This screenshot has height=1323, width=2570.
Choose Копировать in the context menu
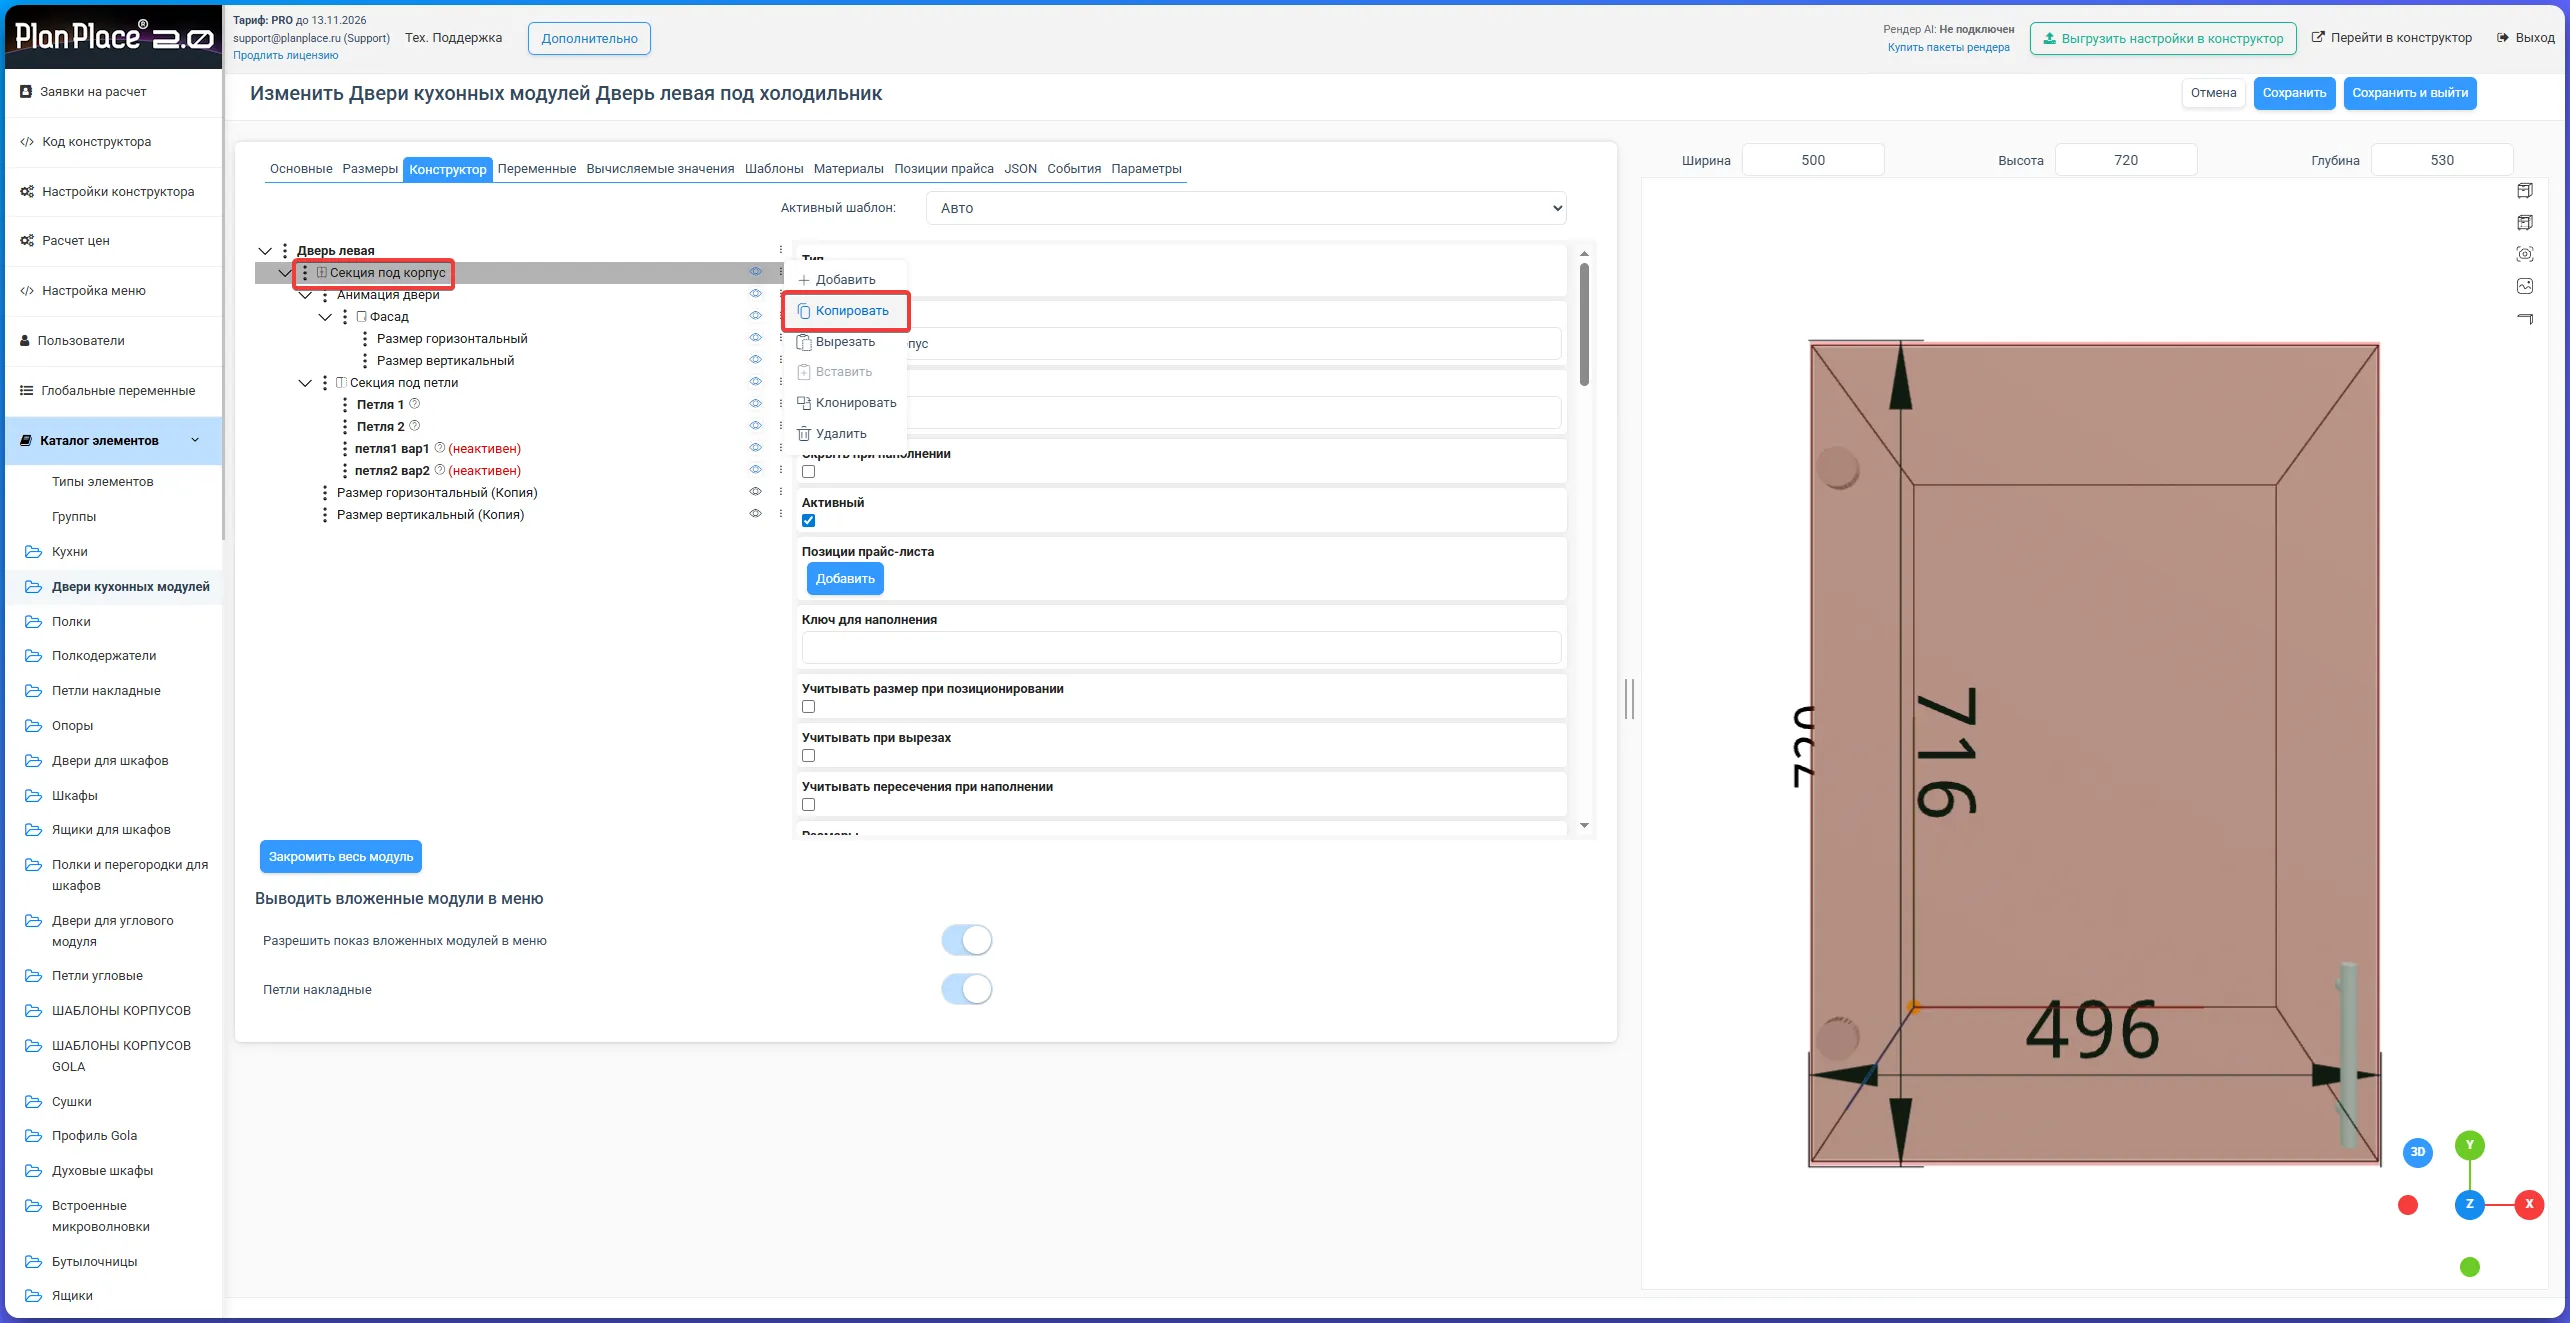pyautogui.click(x=845, y=311)
